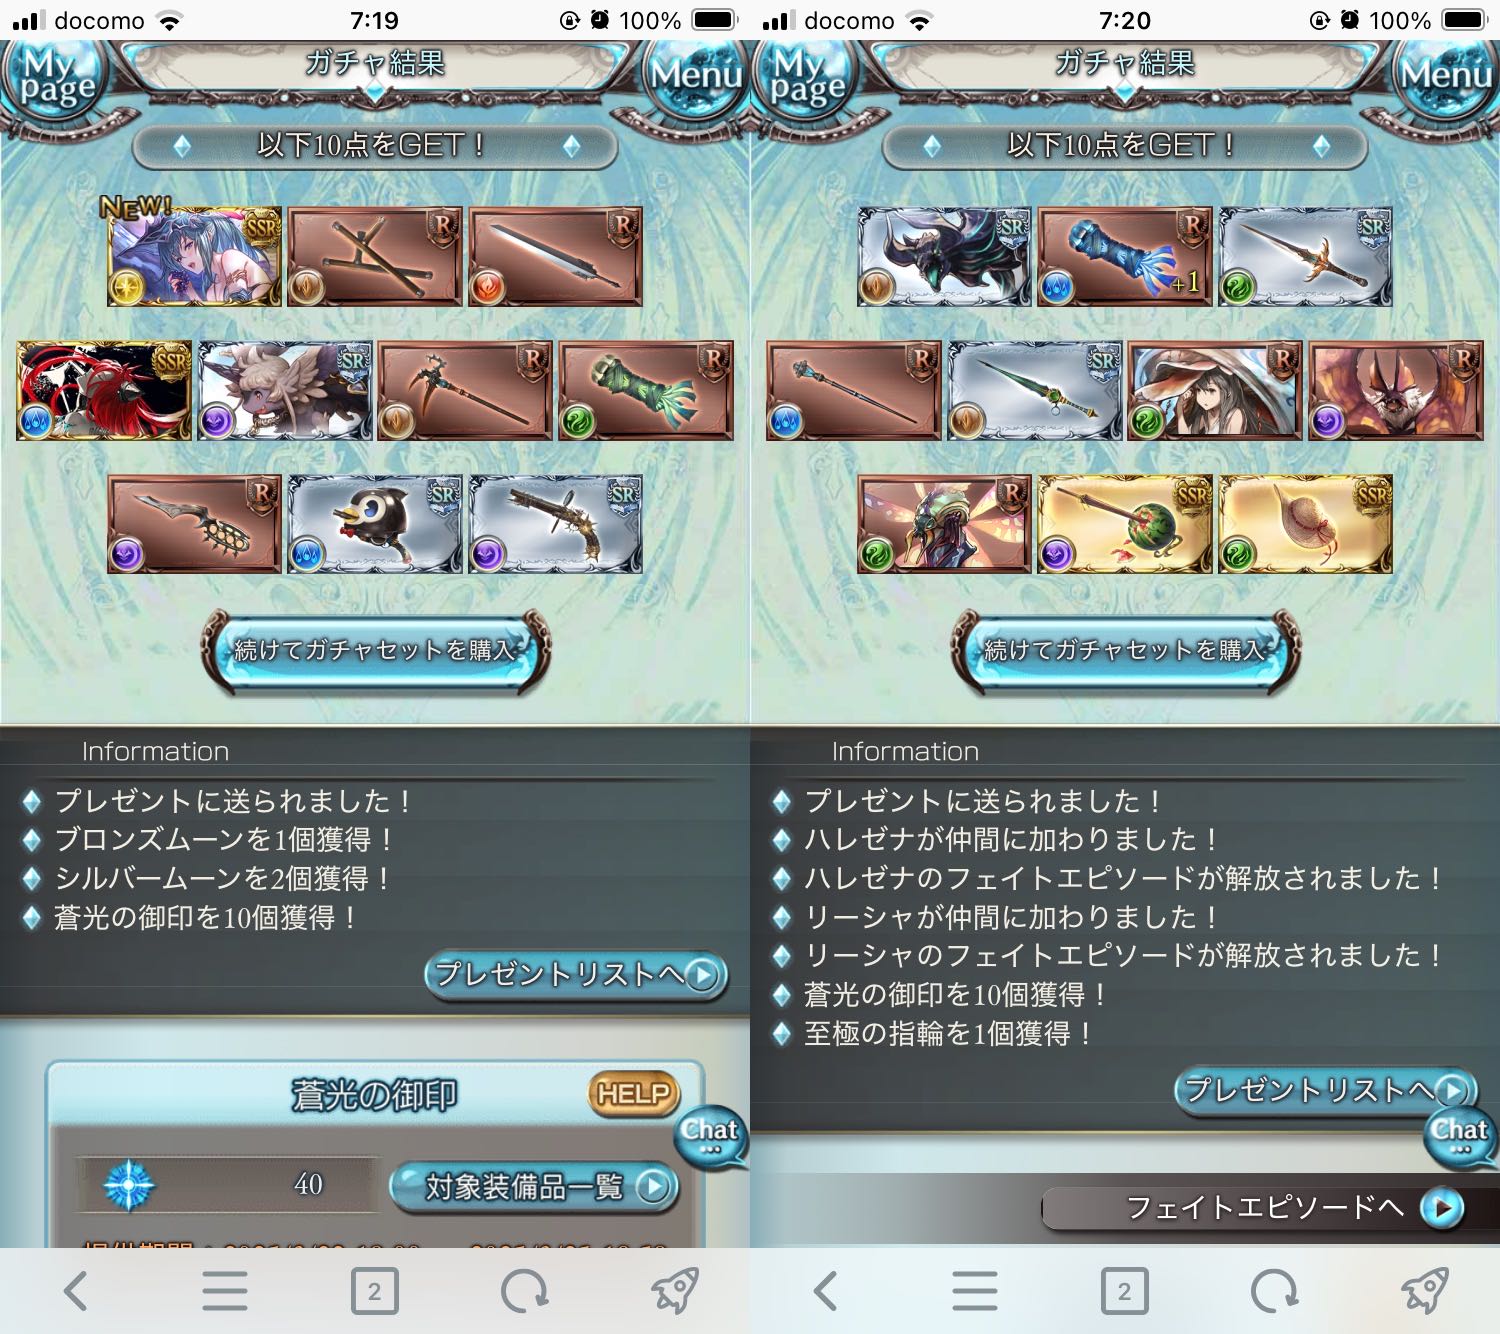Select the watermelon staff SSR weapon
Viewport: 1500px width, 1334px height.
pyautogui.click(x=1125, y=524)
